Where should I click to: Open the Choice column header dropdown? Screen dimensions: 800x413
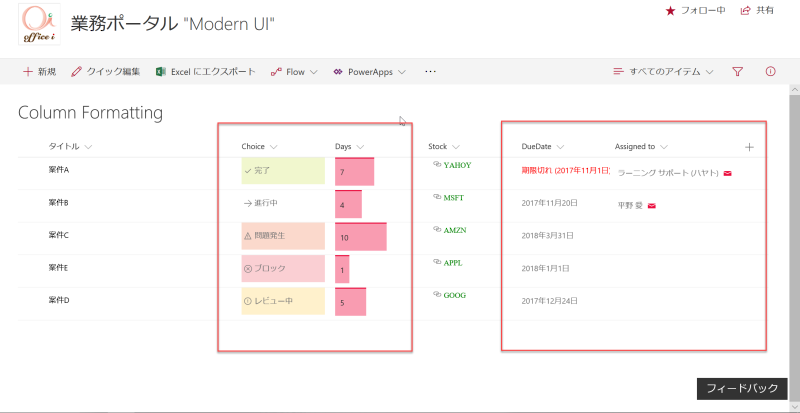pos(259,147)
